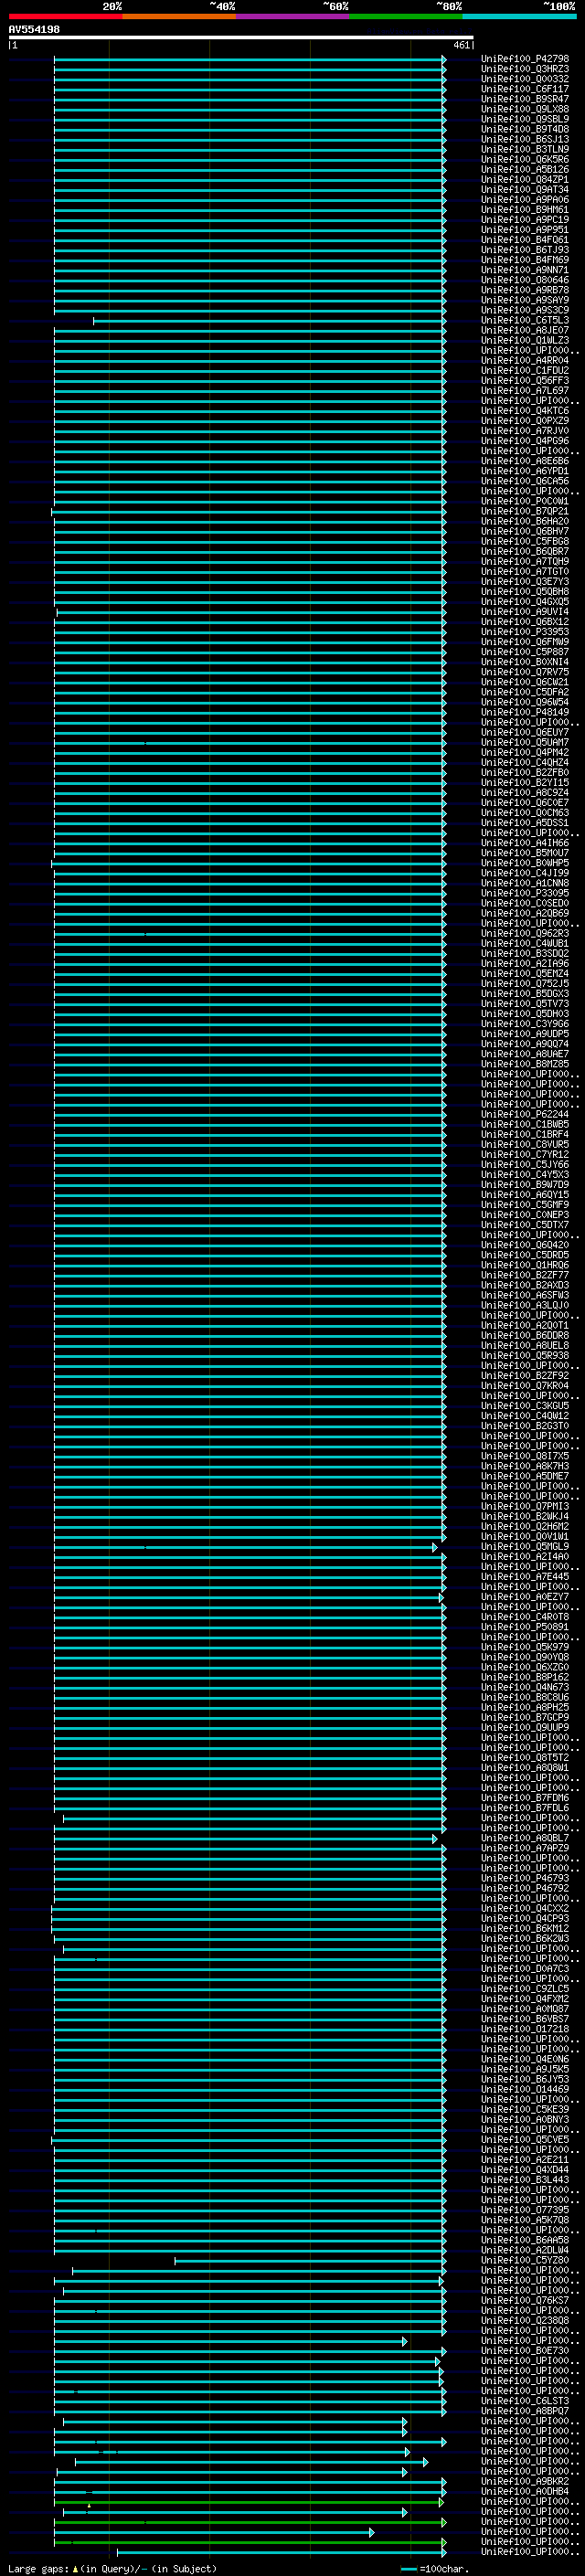Select label UniRef100_B0WHP5
Screen dimensions: 585x2576
click(x=525, y=863)
